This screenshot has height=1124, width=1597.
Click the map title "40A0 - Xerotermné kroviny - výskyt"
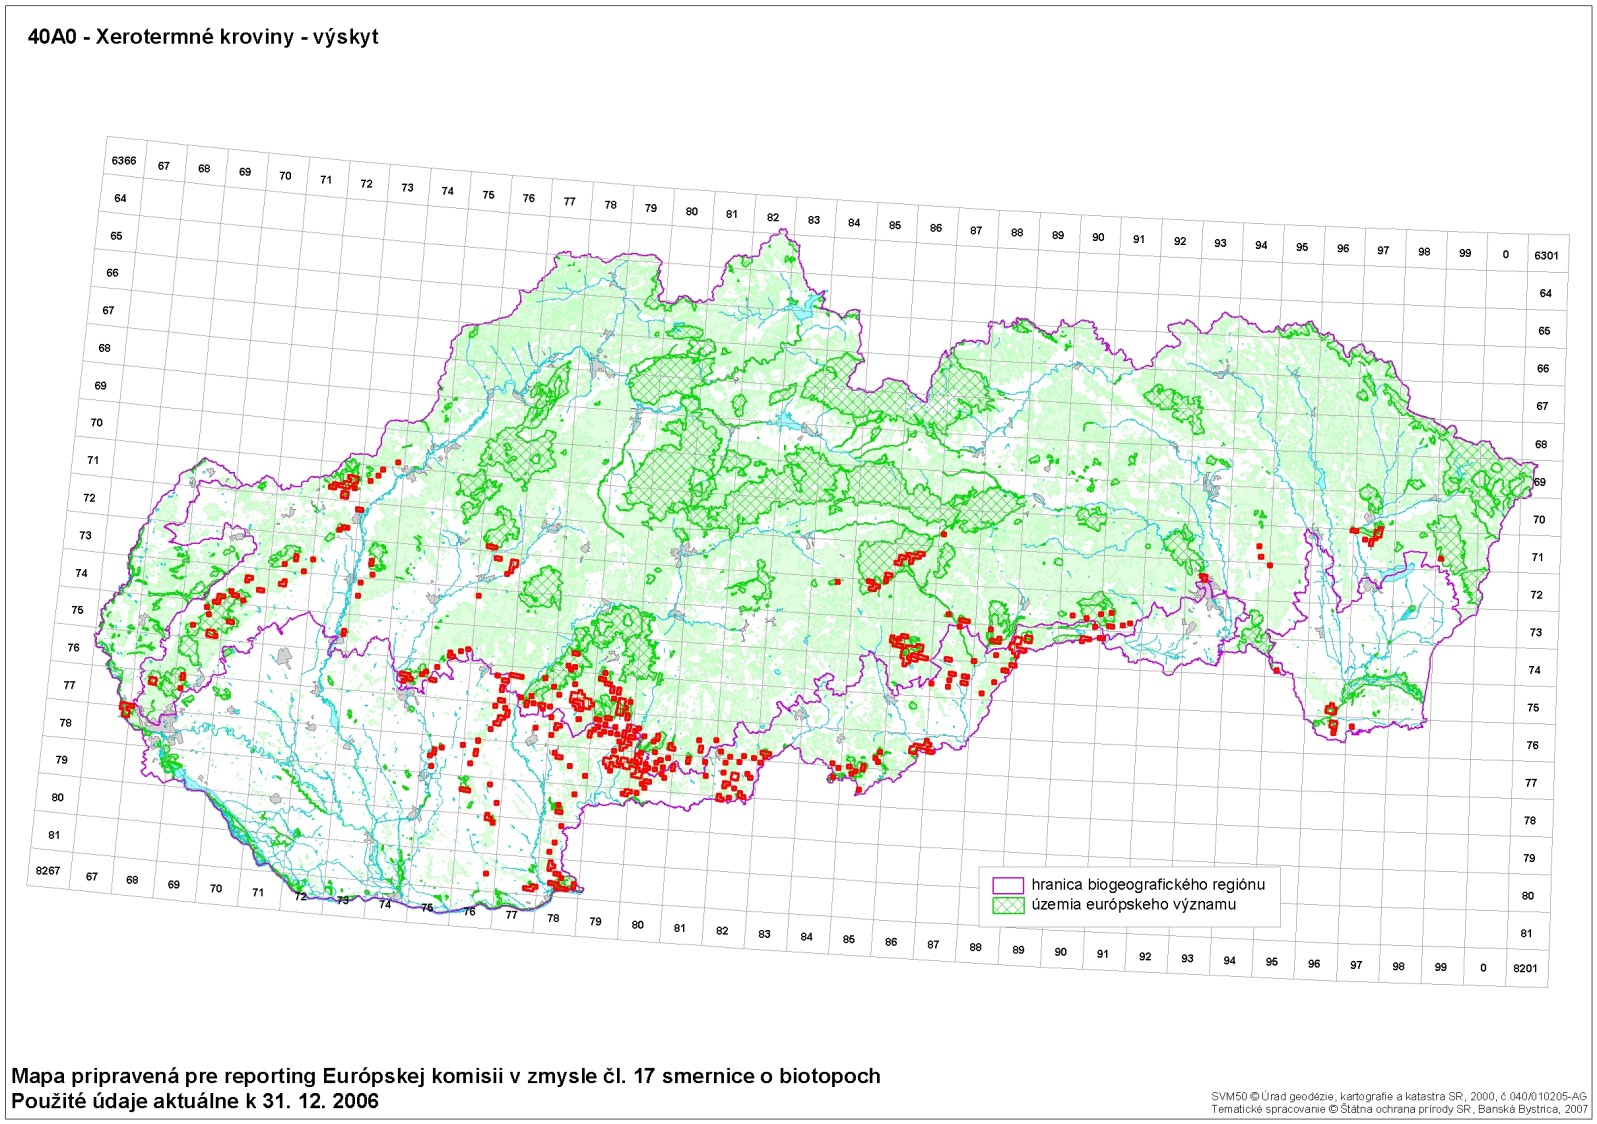pyautogui.click(x=203, y=37)
